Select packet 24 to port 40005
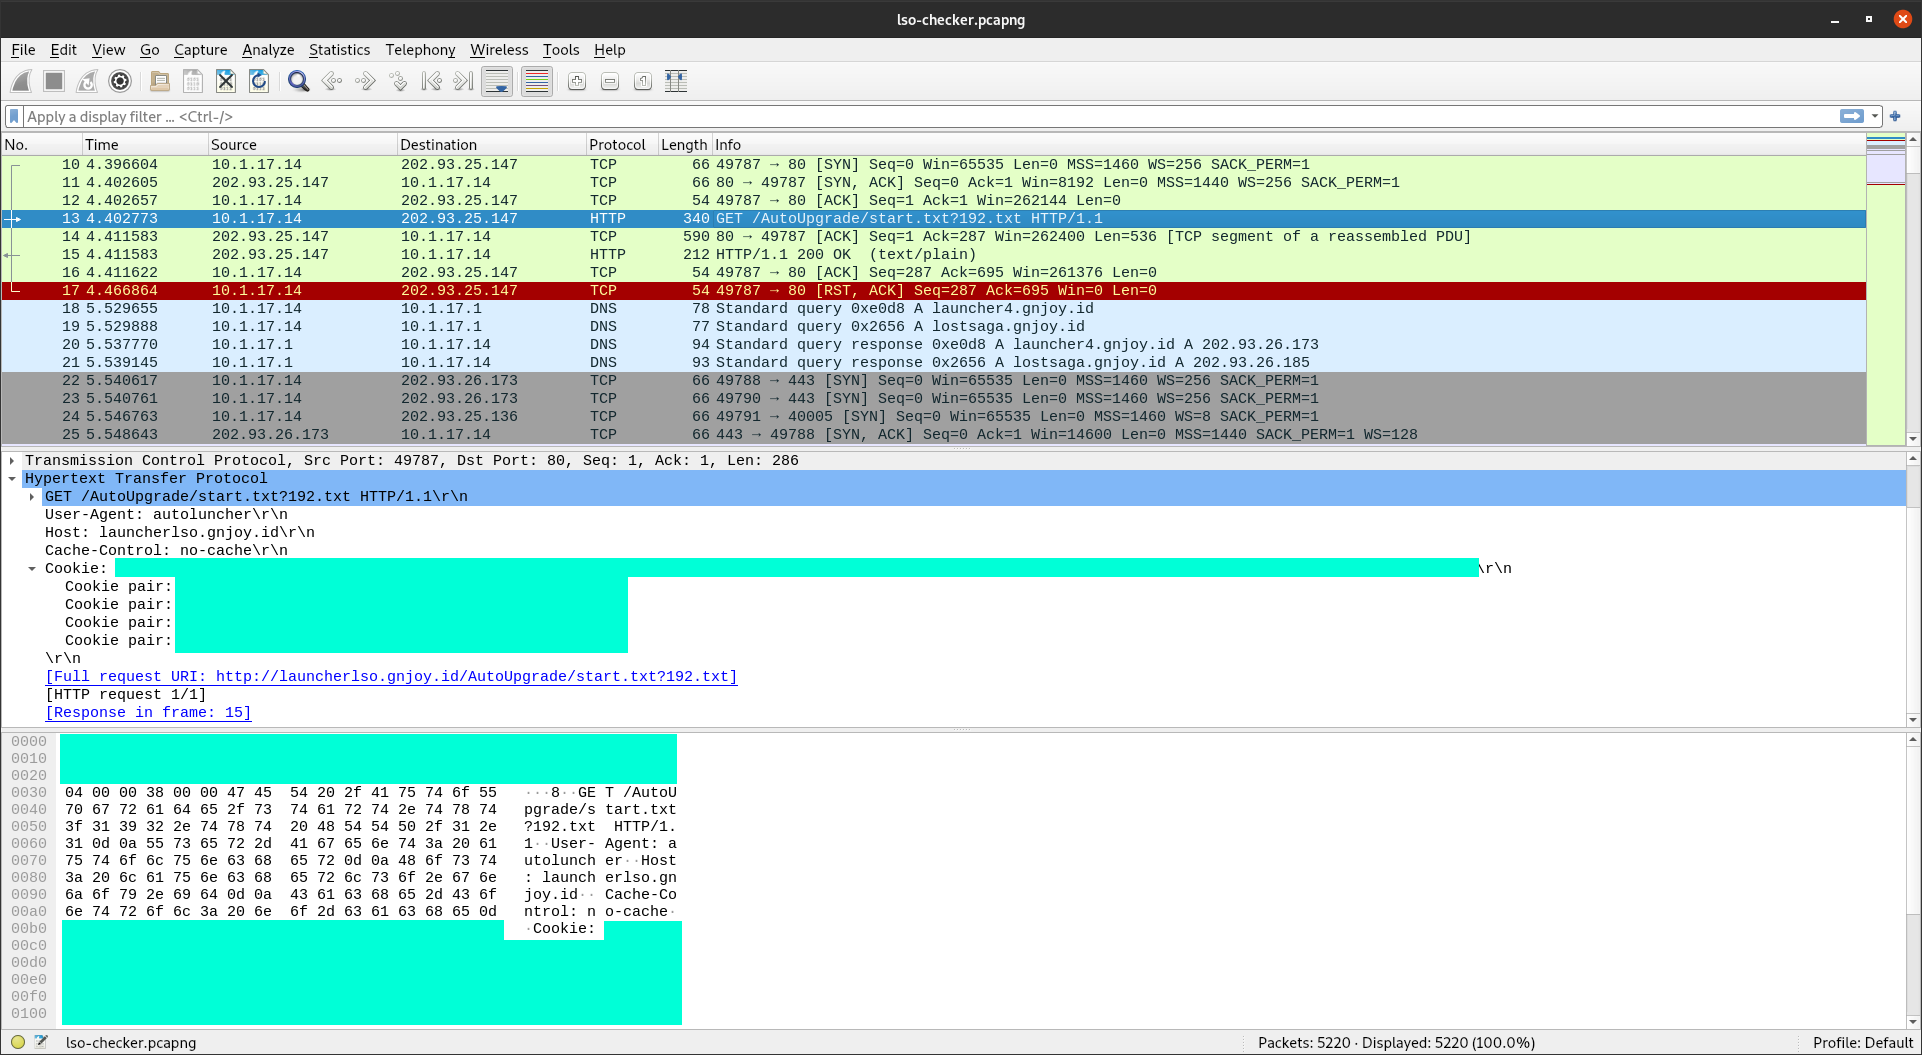Viewport: 1922px width, 1055px height. pos(934,417)
